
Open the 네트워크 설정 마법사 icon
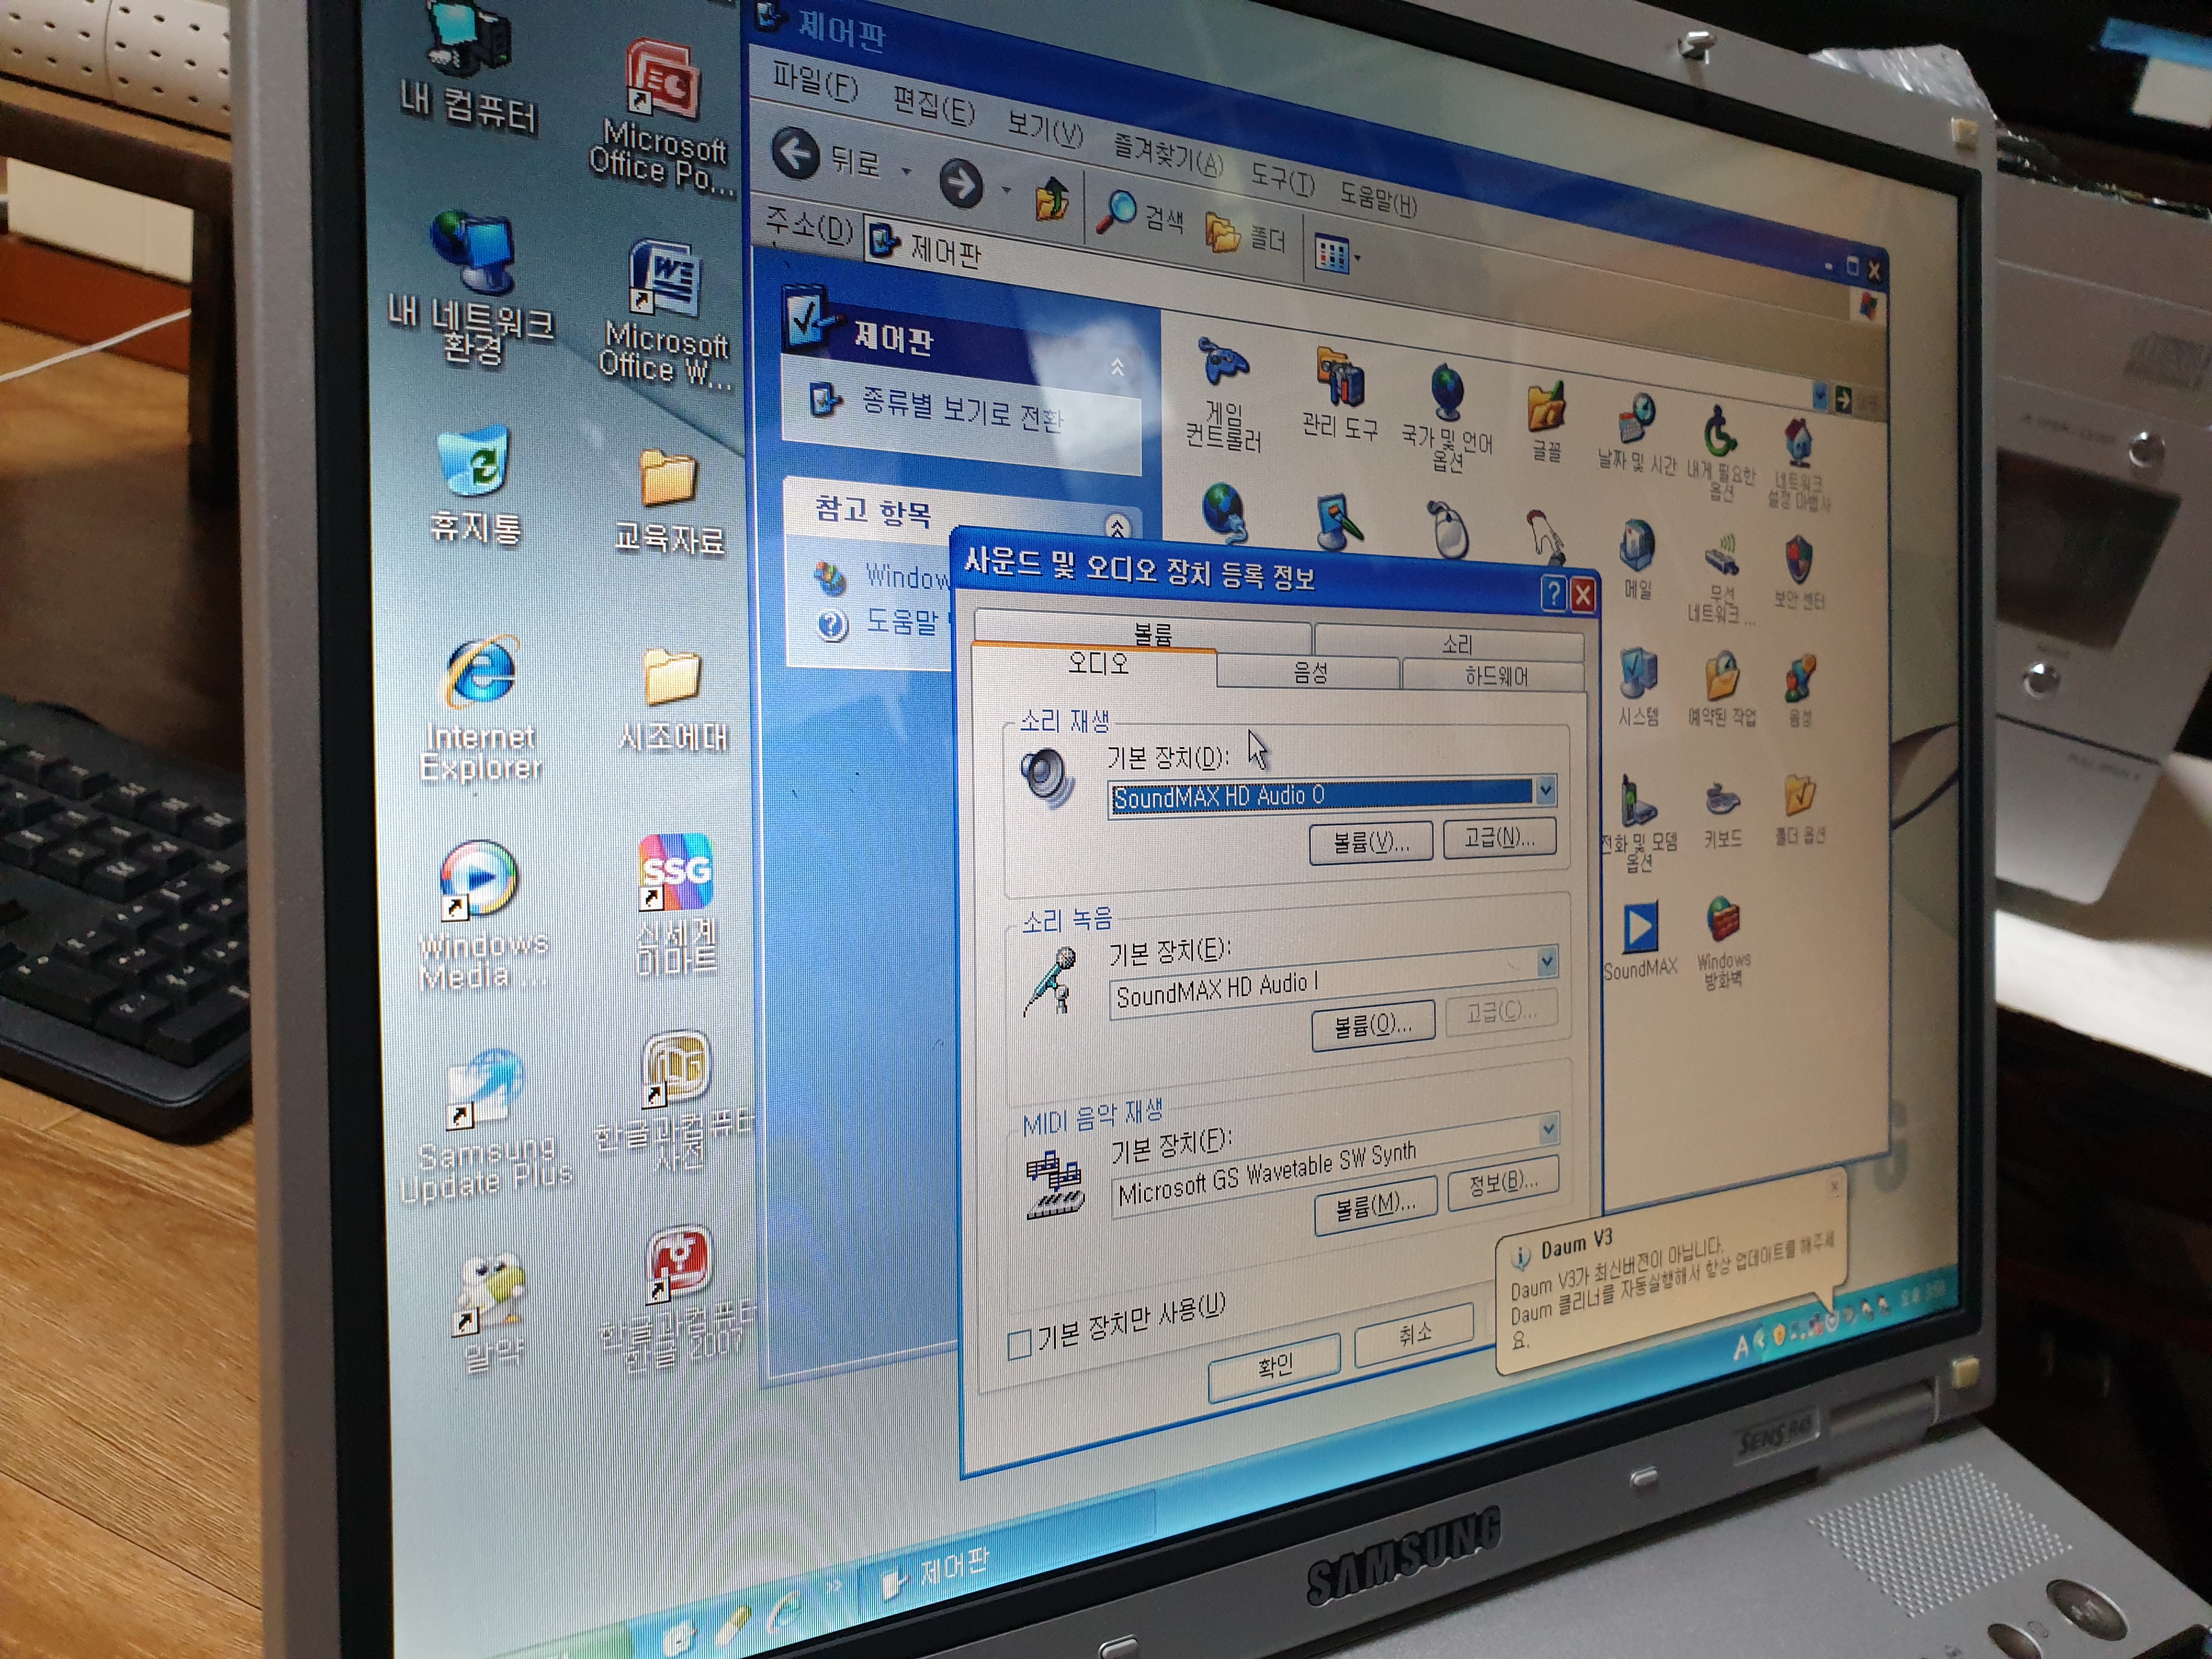pos(1799,464)
